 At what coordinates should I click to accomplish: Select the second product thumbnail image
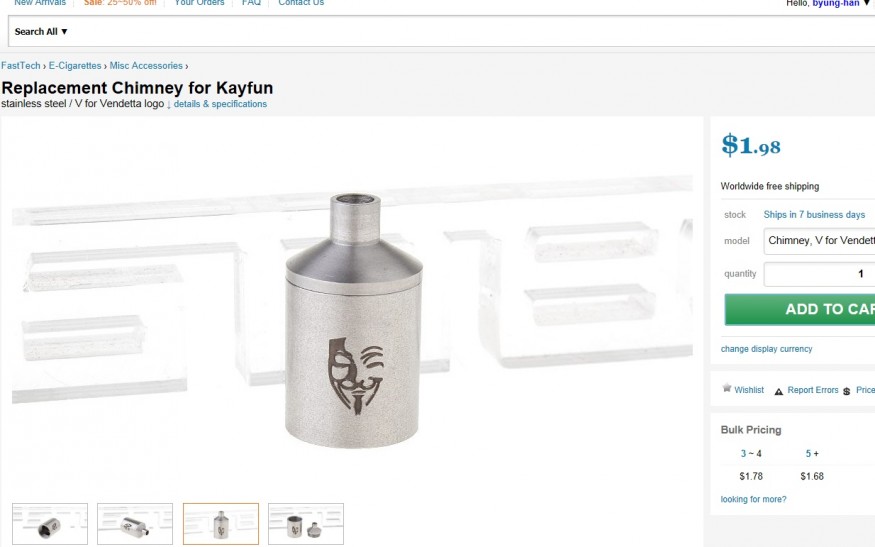coord(135,524)
